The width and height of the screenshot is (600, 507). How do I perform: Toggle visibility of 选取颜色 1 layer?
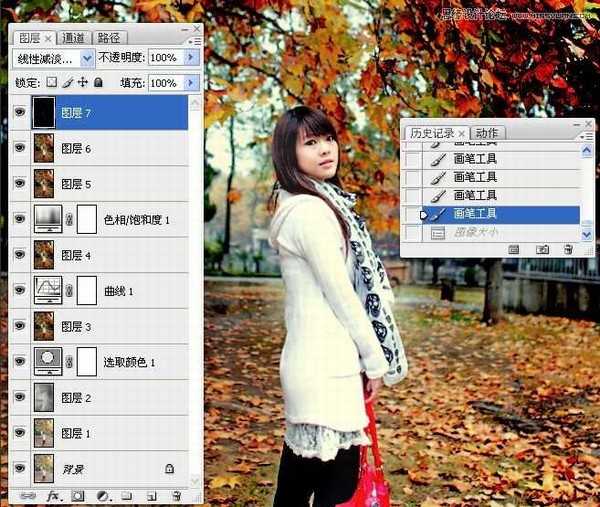click(x=20, y=361)
